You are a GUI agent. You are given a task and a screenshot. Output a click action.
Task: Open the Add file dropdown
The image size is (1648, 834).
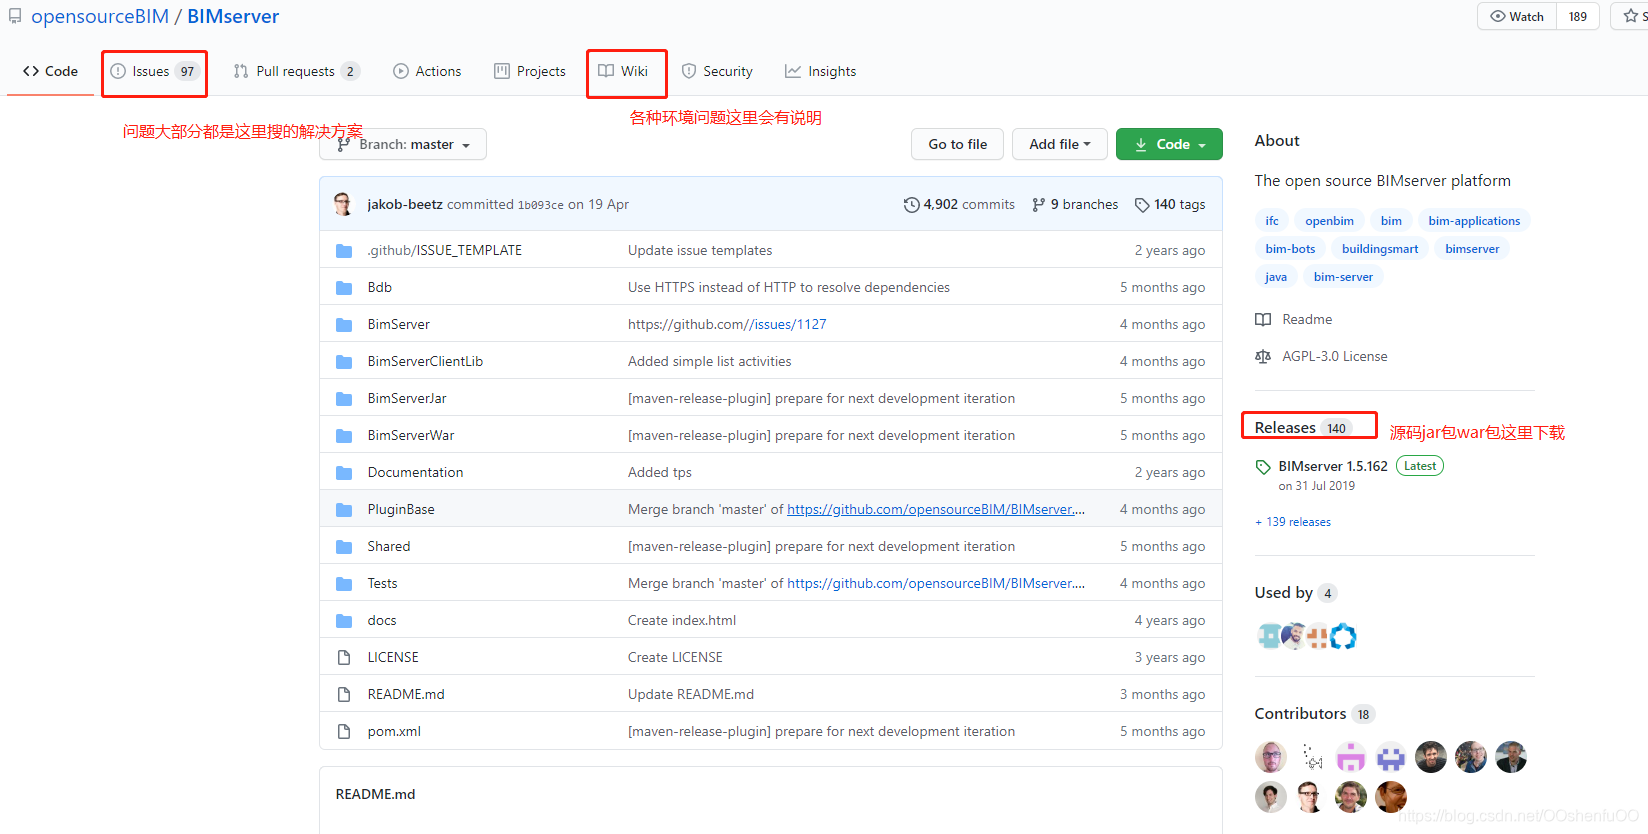click(1060, 144)
